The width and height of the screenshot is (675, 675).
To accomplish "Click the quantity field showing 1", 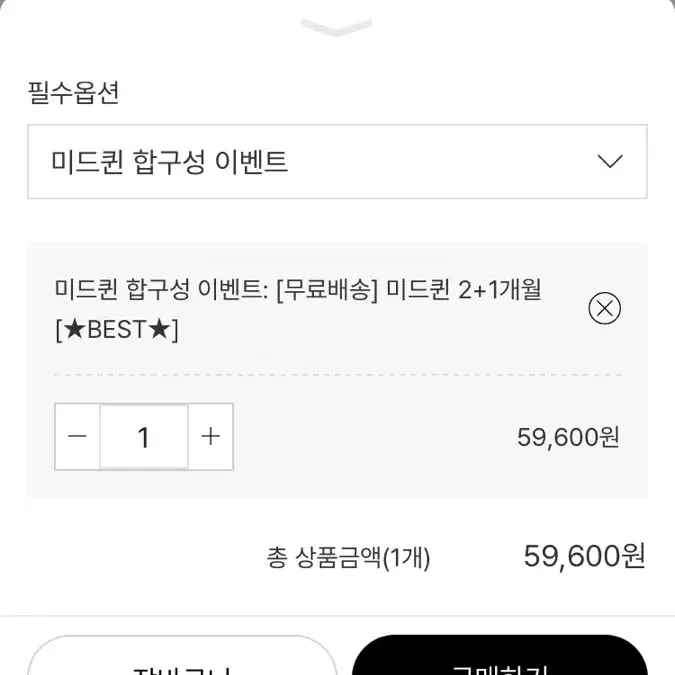I will point(144,437).
